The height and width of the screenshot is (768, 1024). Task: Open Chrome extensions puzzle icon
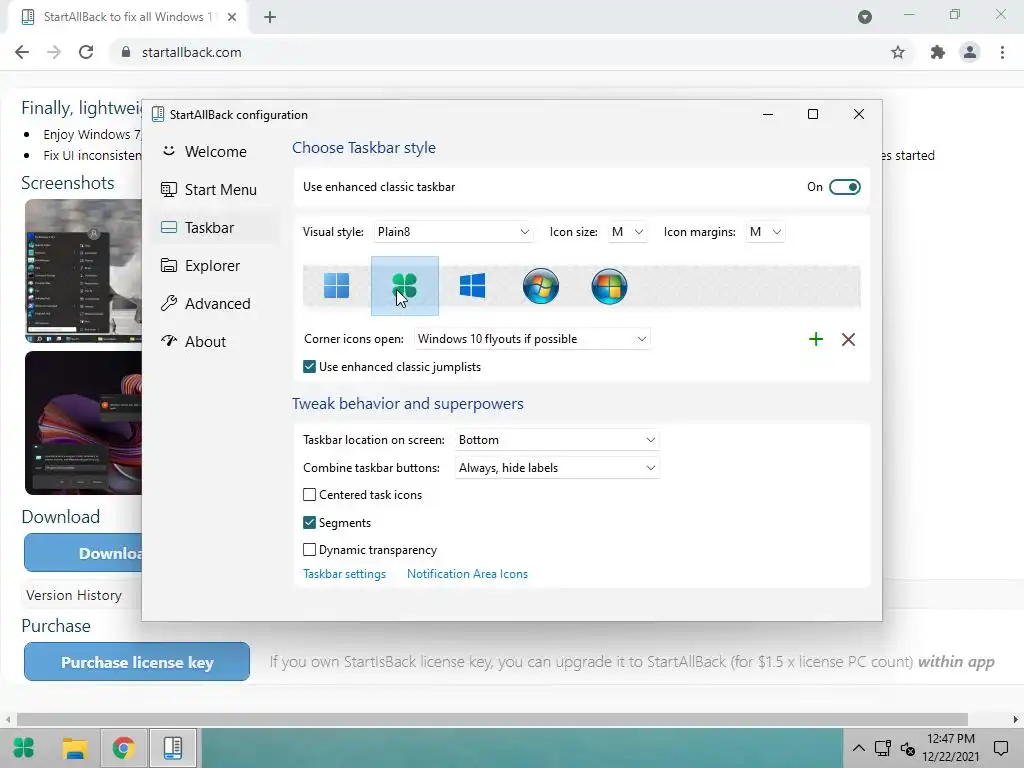(938, 52)
